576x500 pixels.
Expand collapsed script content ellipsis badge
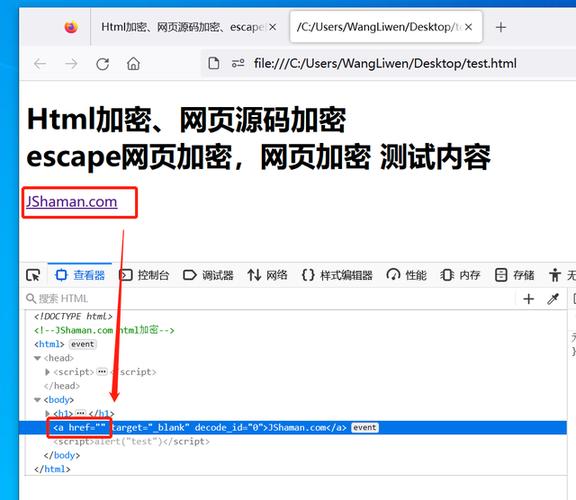tap(102, 372)
